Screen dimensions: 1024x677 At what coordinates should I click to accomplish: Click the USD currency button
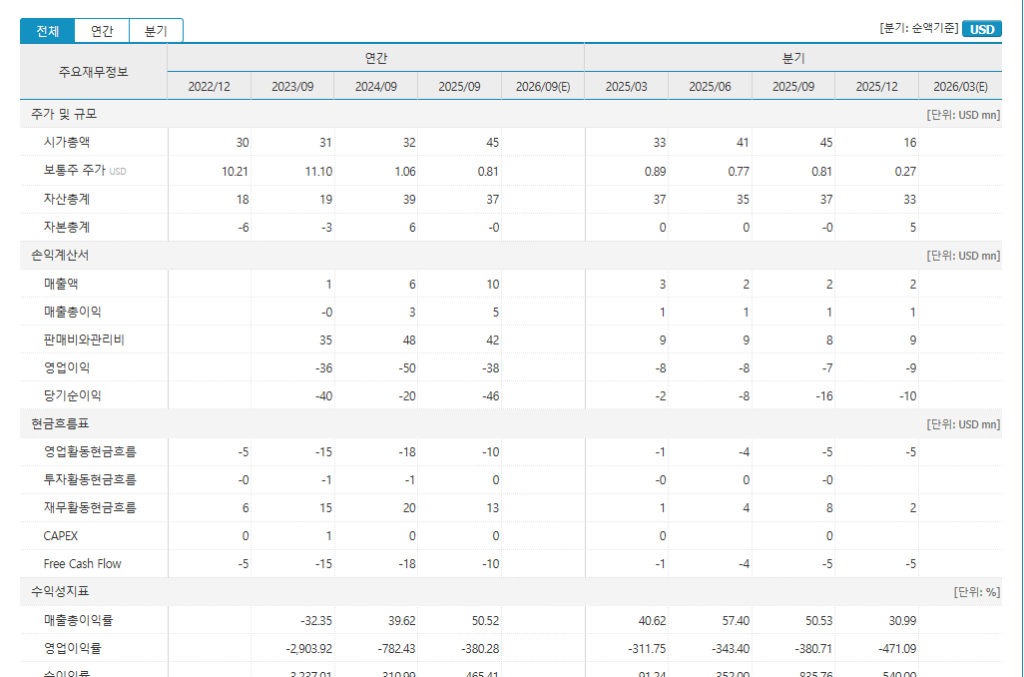(982, 29)
